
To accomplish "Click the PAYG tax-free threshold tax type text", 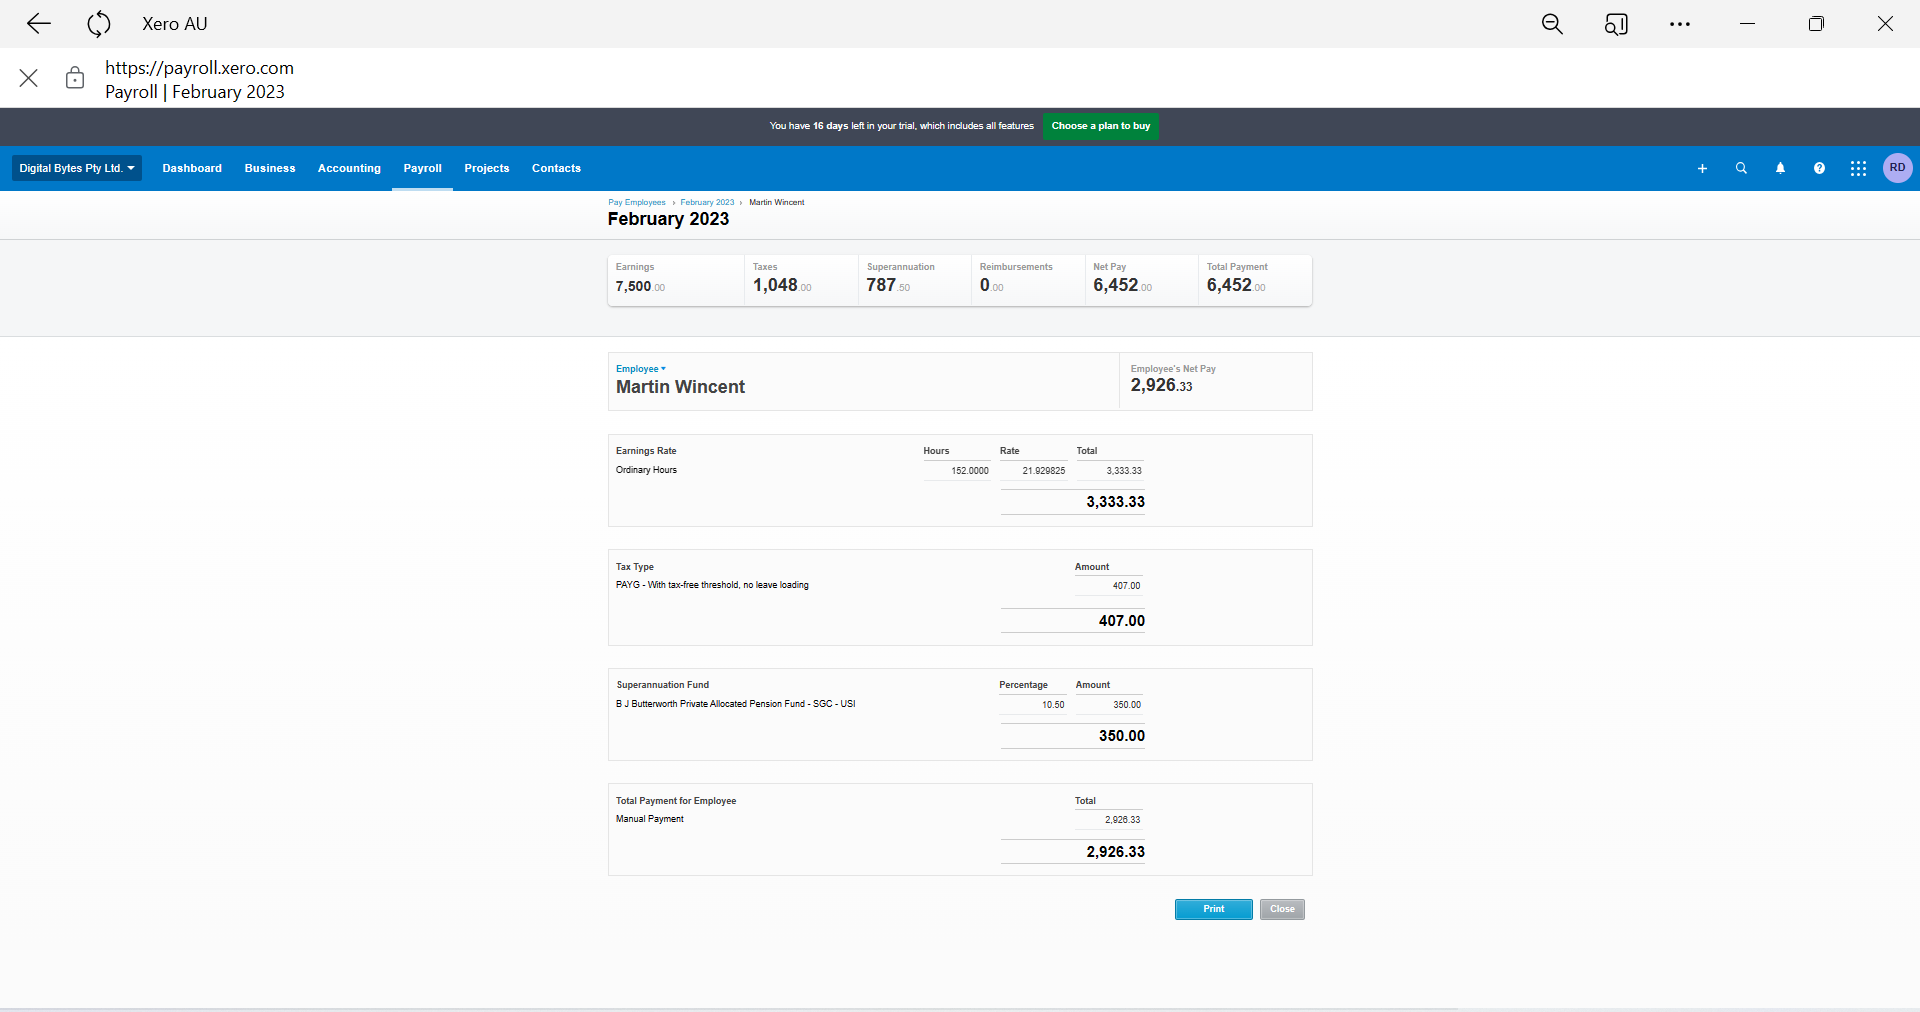I will [712, 585].
